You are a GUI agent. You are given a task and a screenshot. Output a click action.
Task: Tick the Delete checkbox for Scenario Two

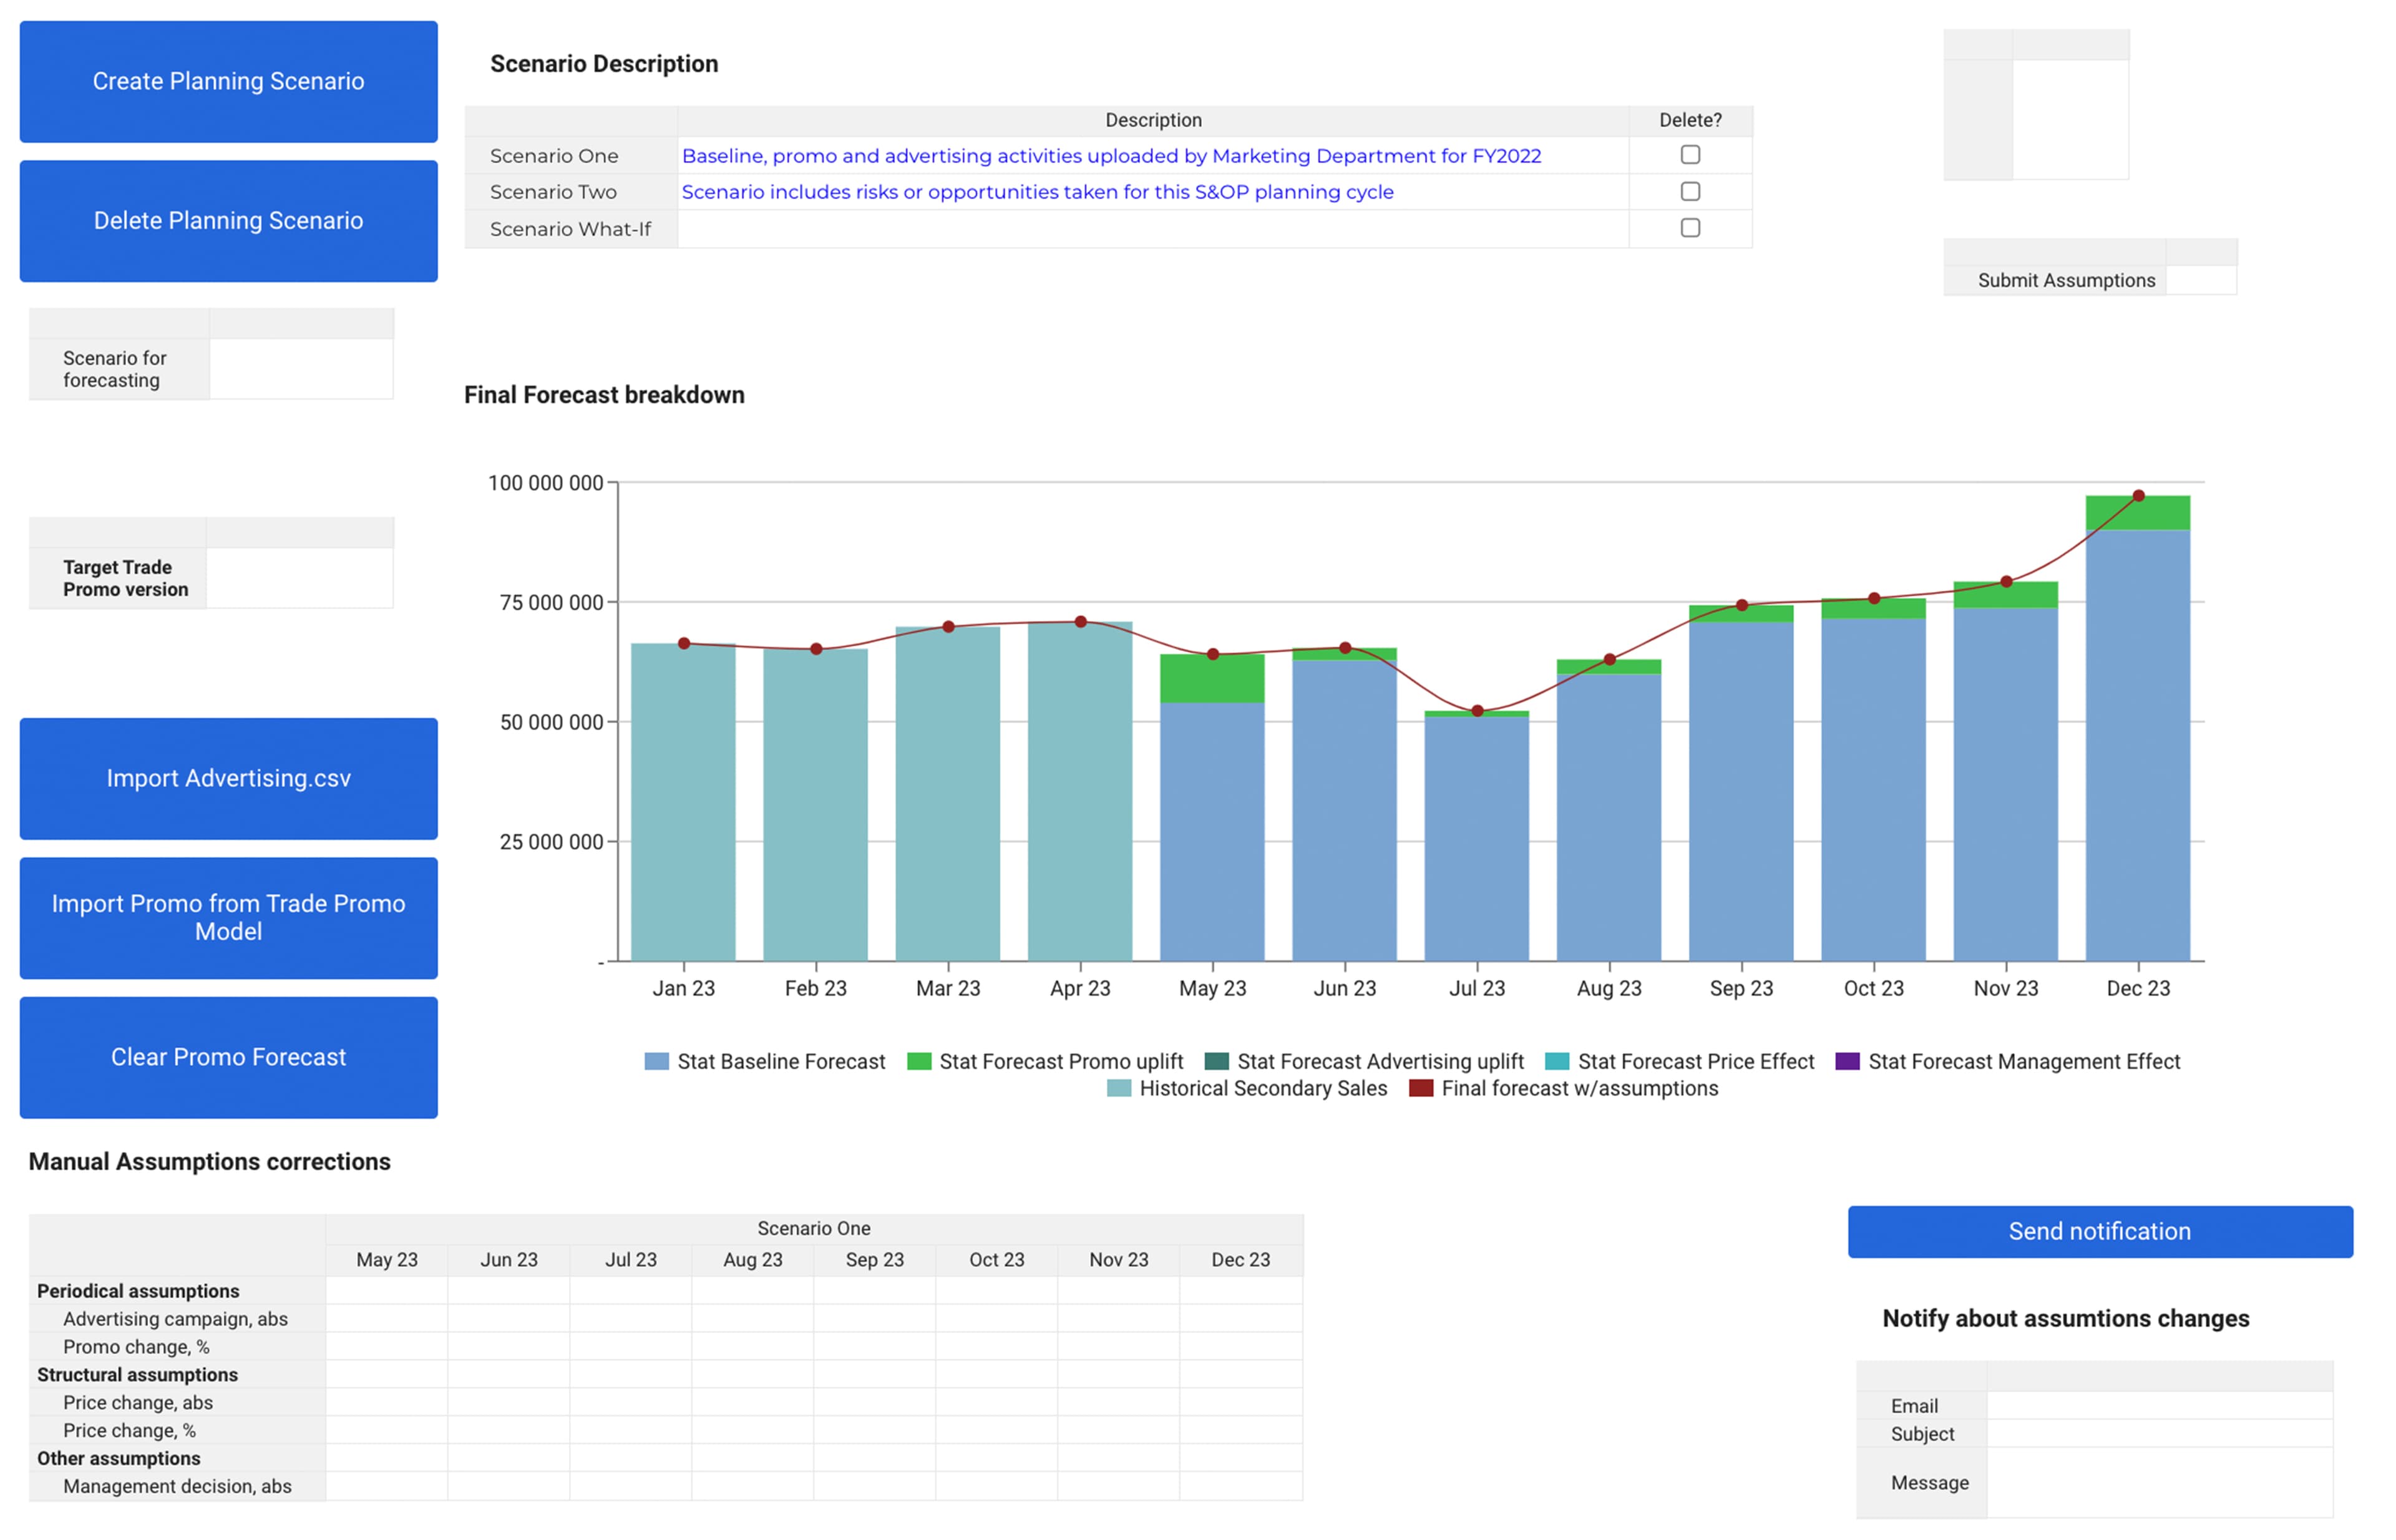(1690, 191)
